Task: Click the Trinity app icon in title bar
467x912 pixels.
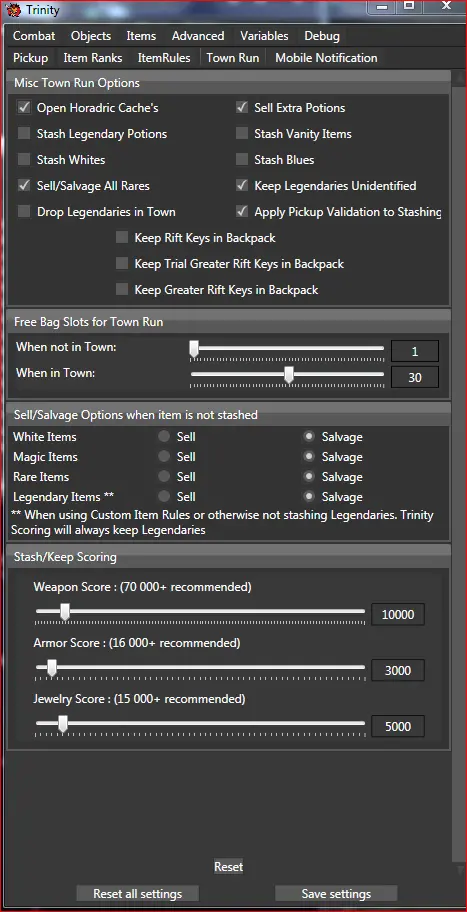Action: click(13, 9)
